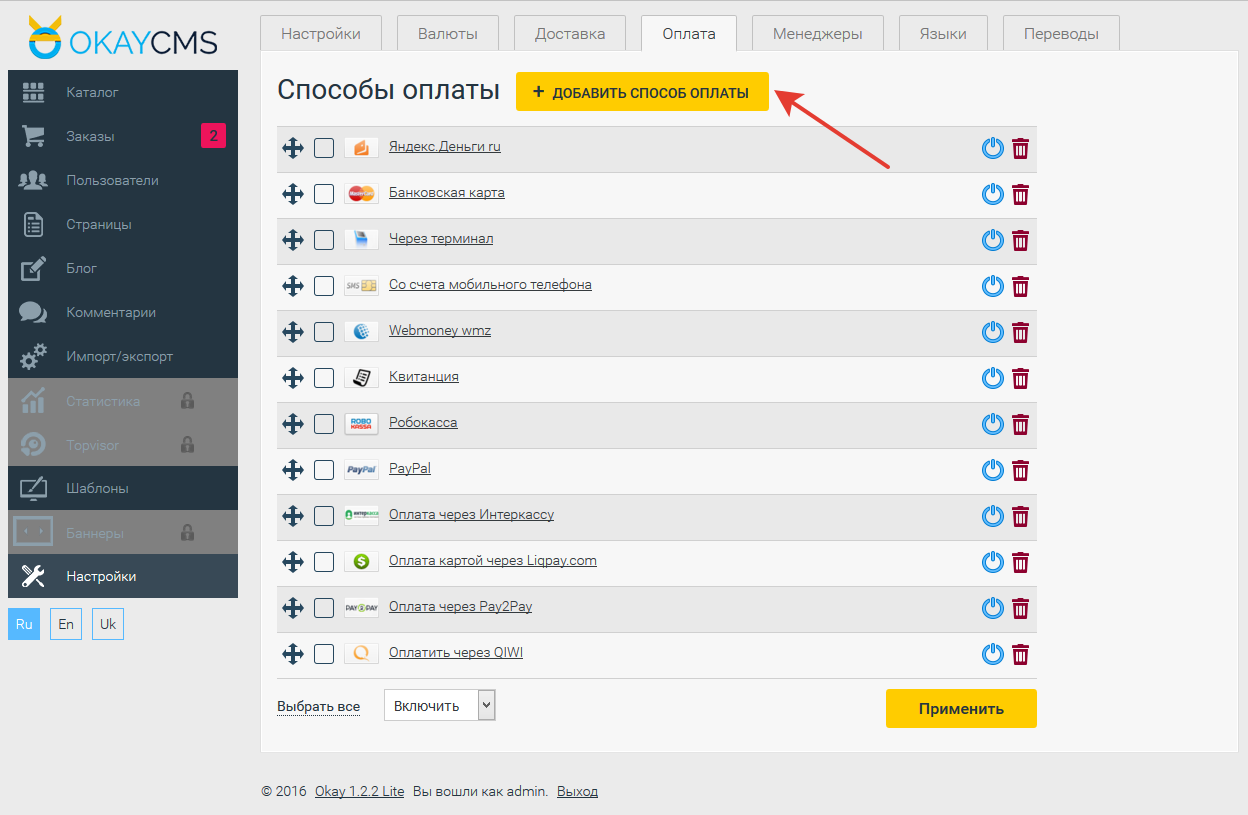The width and height of the screenshot is (1248, 815).
Task: Switch admin language to Uk
Action: 108,624
